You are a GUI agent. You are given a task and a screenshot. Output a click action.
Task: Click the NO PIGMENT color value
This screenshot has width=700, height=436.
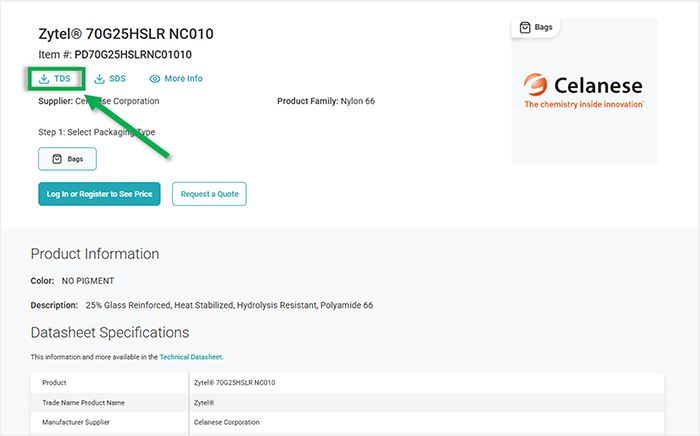pos(88,281)
